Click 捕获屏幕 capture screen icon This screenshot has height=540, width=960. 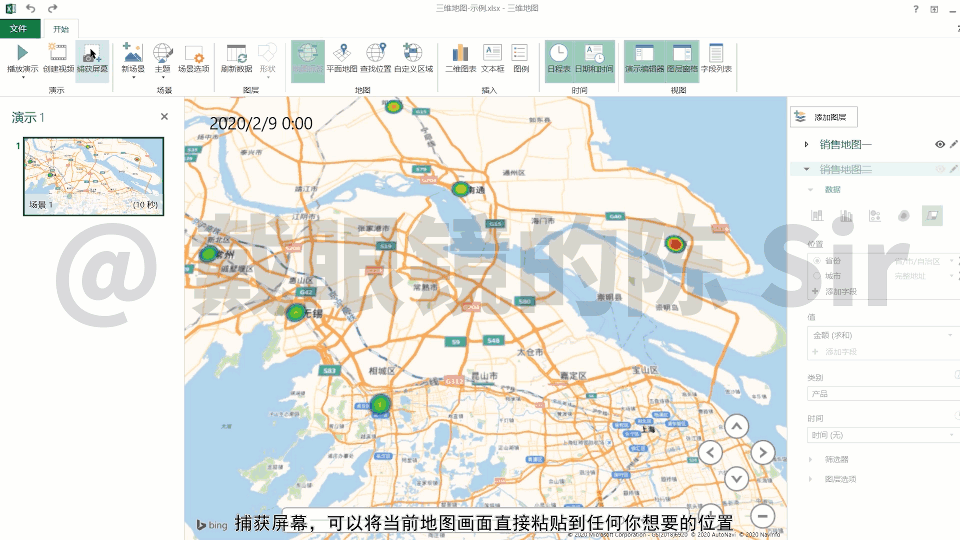(92, 53)
